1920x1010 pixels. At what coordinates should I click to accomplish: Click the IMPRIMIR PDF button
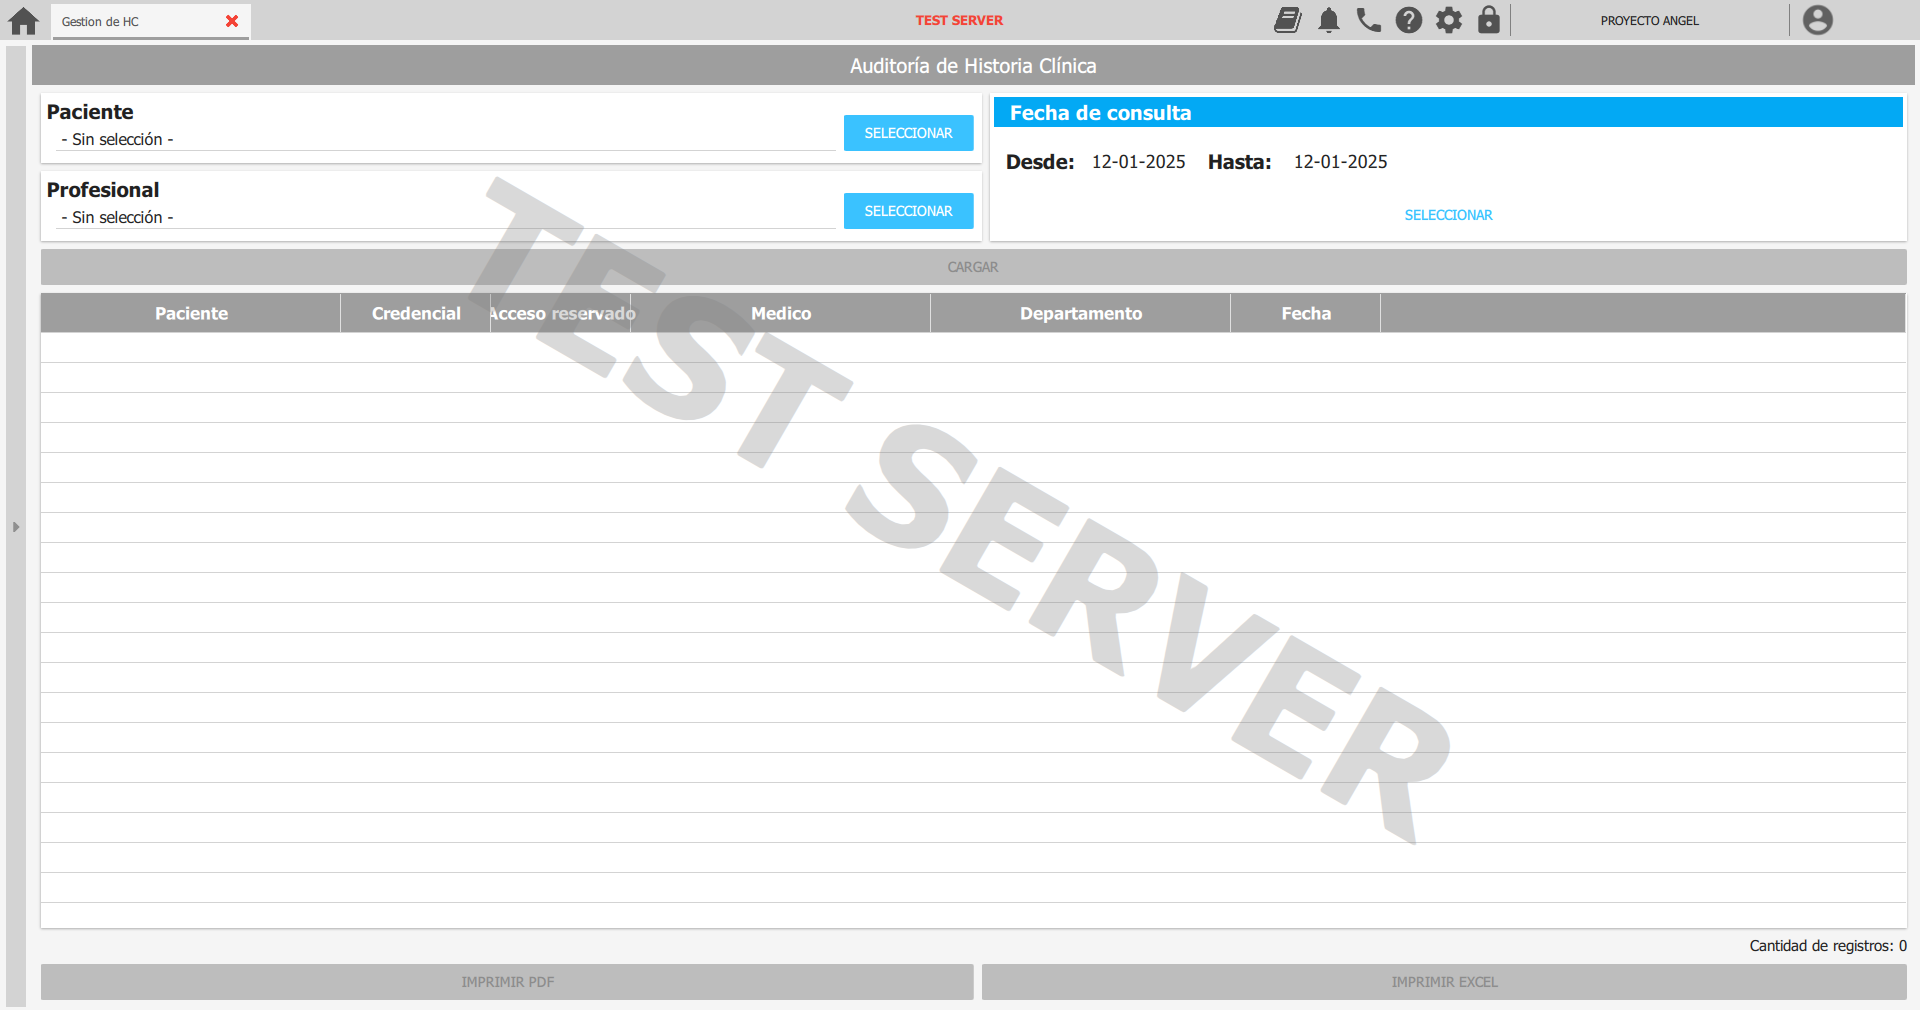click(x=507, y=982)
